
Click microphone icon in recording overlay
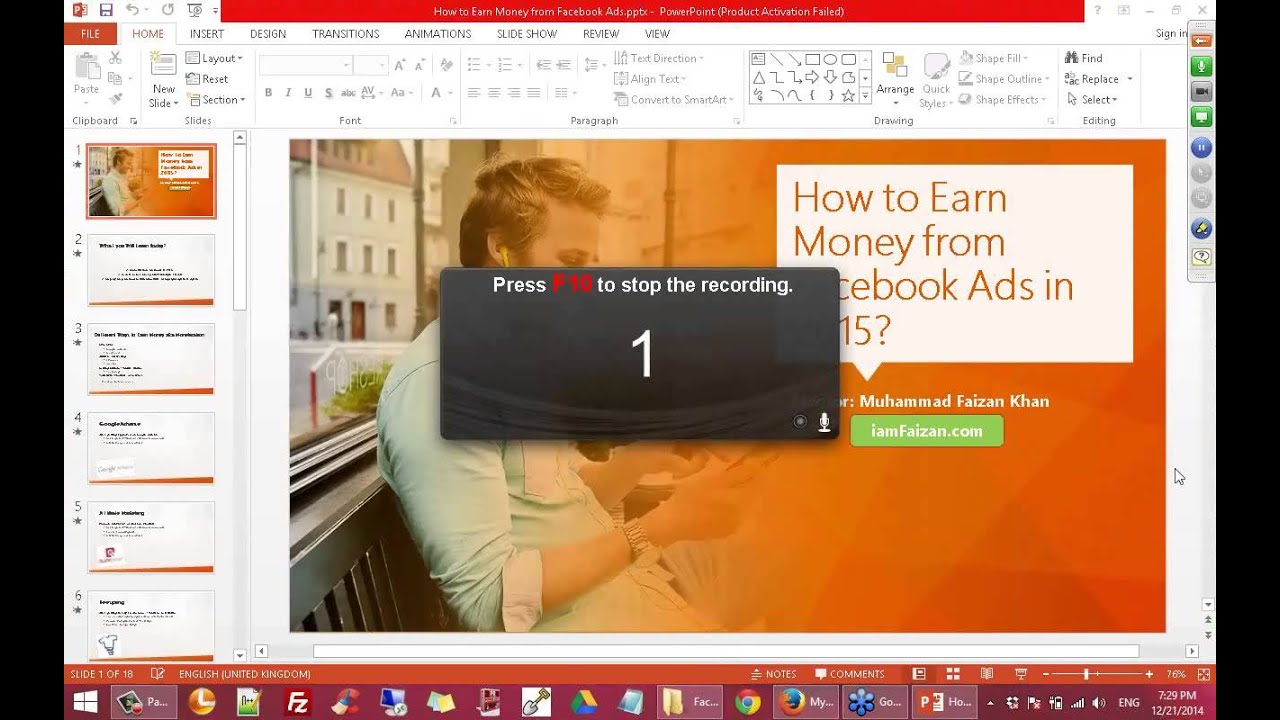(824, 422)
